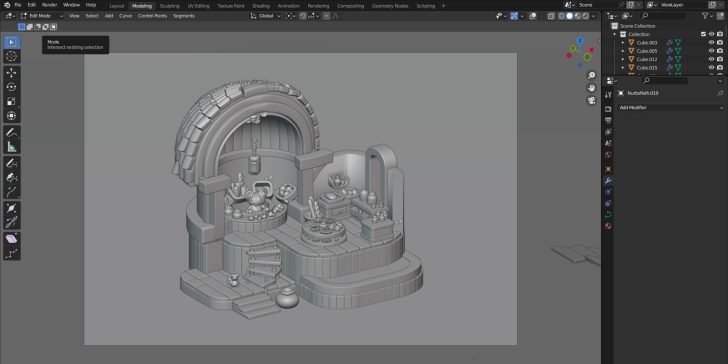Open the Select header menu
The image size is (728, 364).
coord(92,16)
